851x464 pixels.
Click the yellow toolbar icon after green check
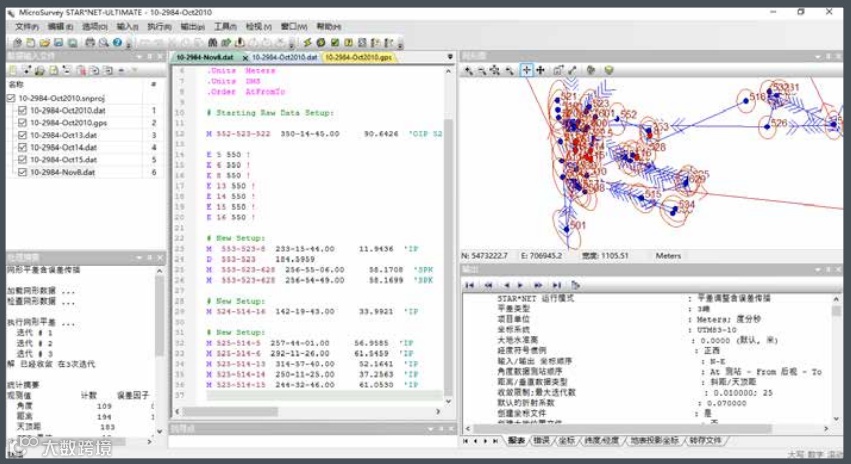point(348,42)
